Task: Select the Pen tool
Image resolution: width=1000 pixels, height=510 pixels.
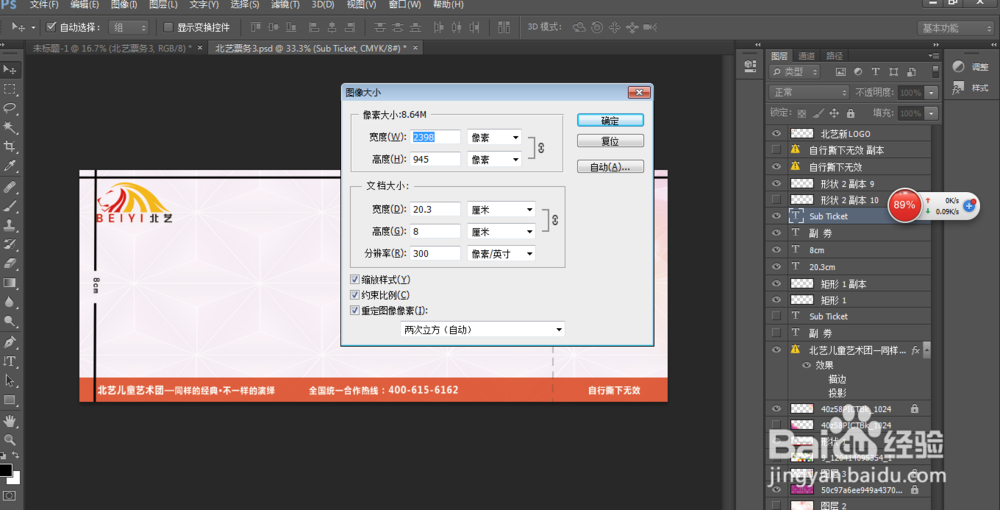Action: pos(10,342)
